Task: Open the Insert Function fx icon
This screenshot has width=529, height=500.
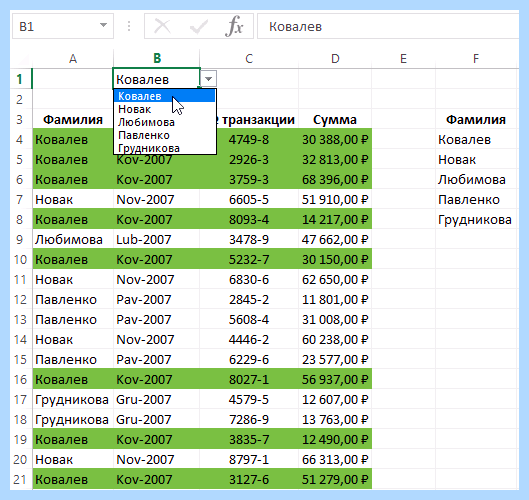Action: tap(234, 26)
